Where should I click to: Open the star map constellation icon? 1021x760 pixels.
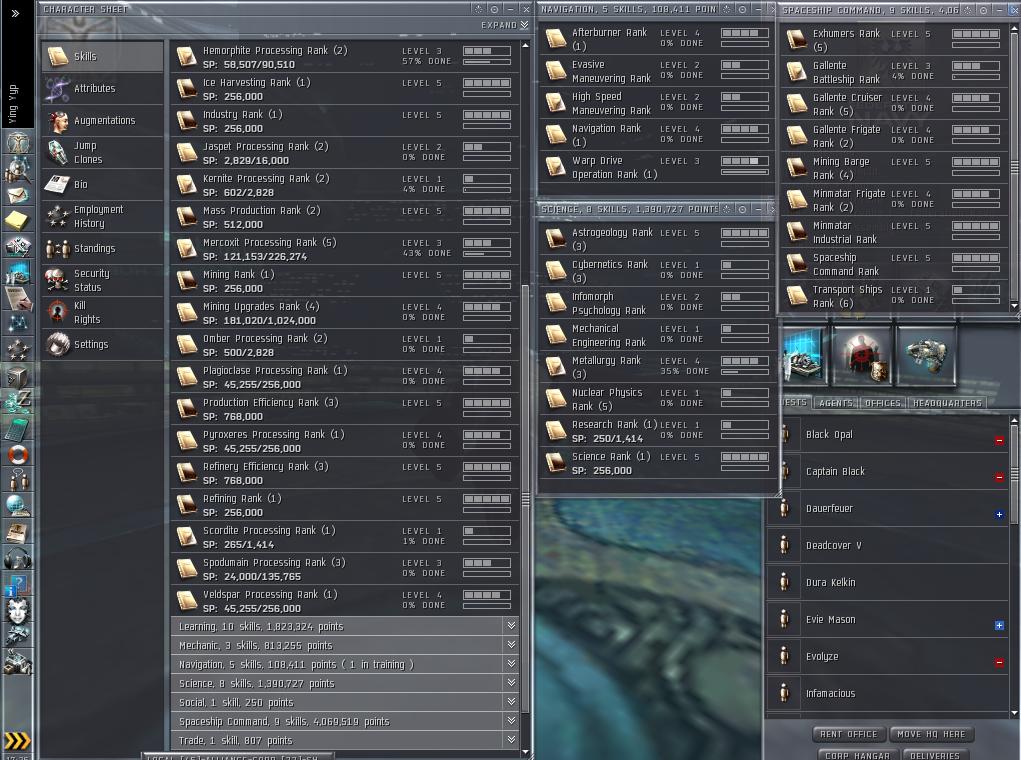click(18, 323)
